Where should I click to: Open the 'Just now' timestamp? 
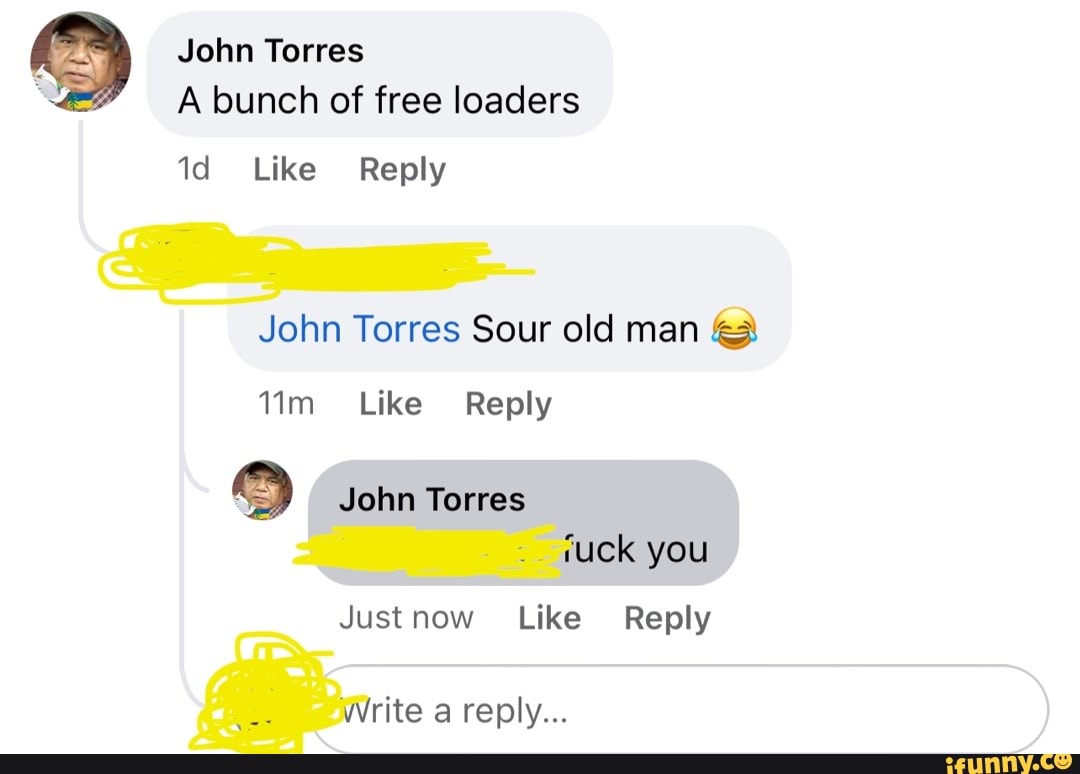406,618
